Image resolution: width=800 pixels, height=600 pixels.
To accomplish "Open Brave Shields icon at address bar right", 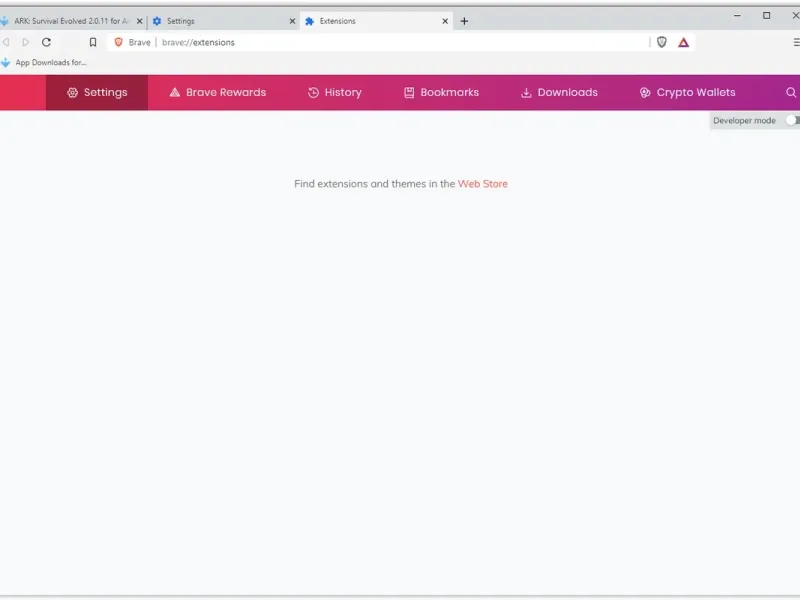I will 662,42.
